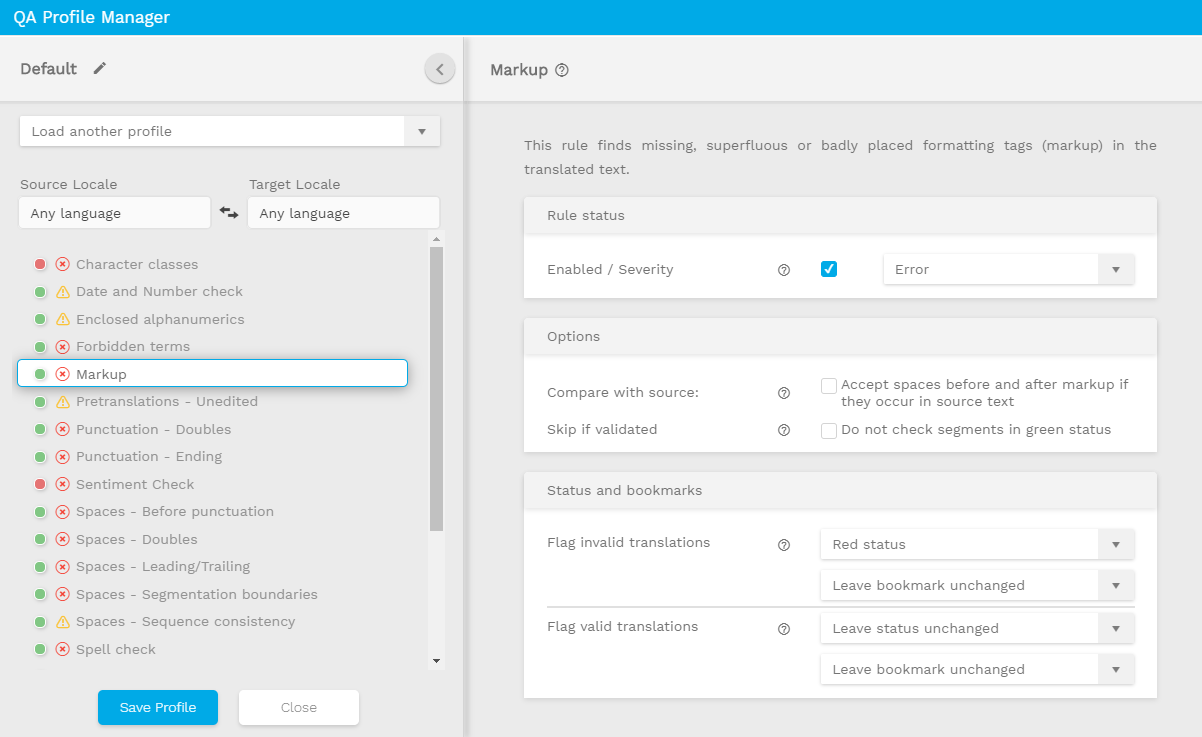Click the Source Locale input field
1202x737 pixels.
[x=114, y=213]
